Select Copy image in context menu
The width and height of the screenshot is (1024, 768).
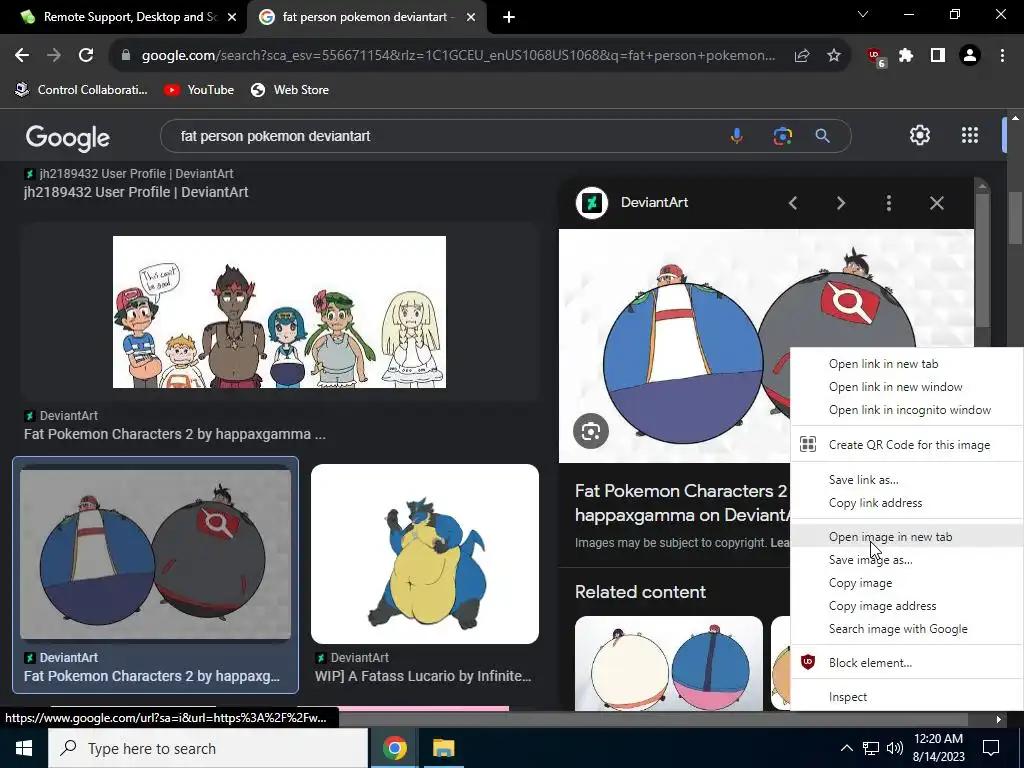point(906,583)
